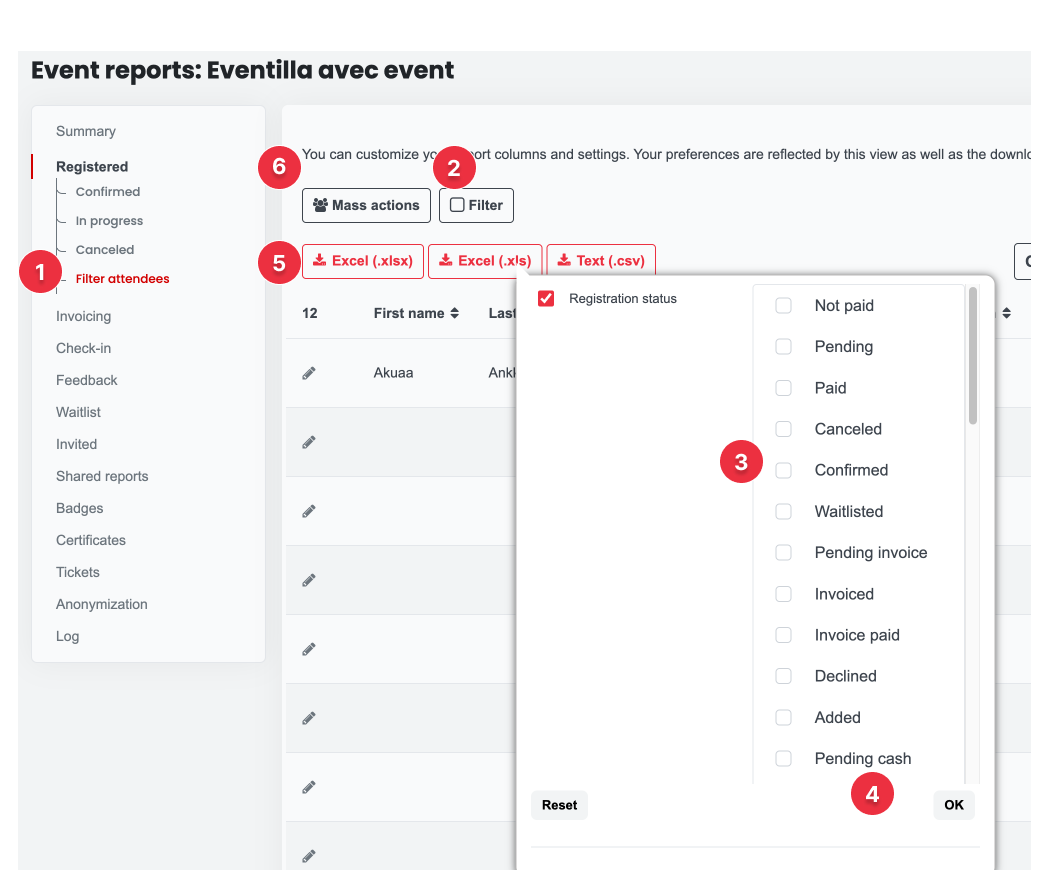1038x870 pixels.
Task: Click the row count 12
Action: pyautogui.click(x=310, y=313)
